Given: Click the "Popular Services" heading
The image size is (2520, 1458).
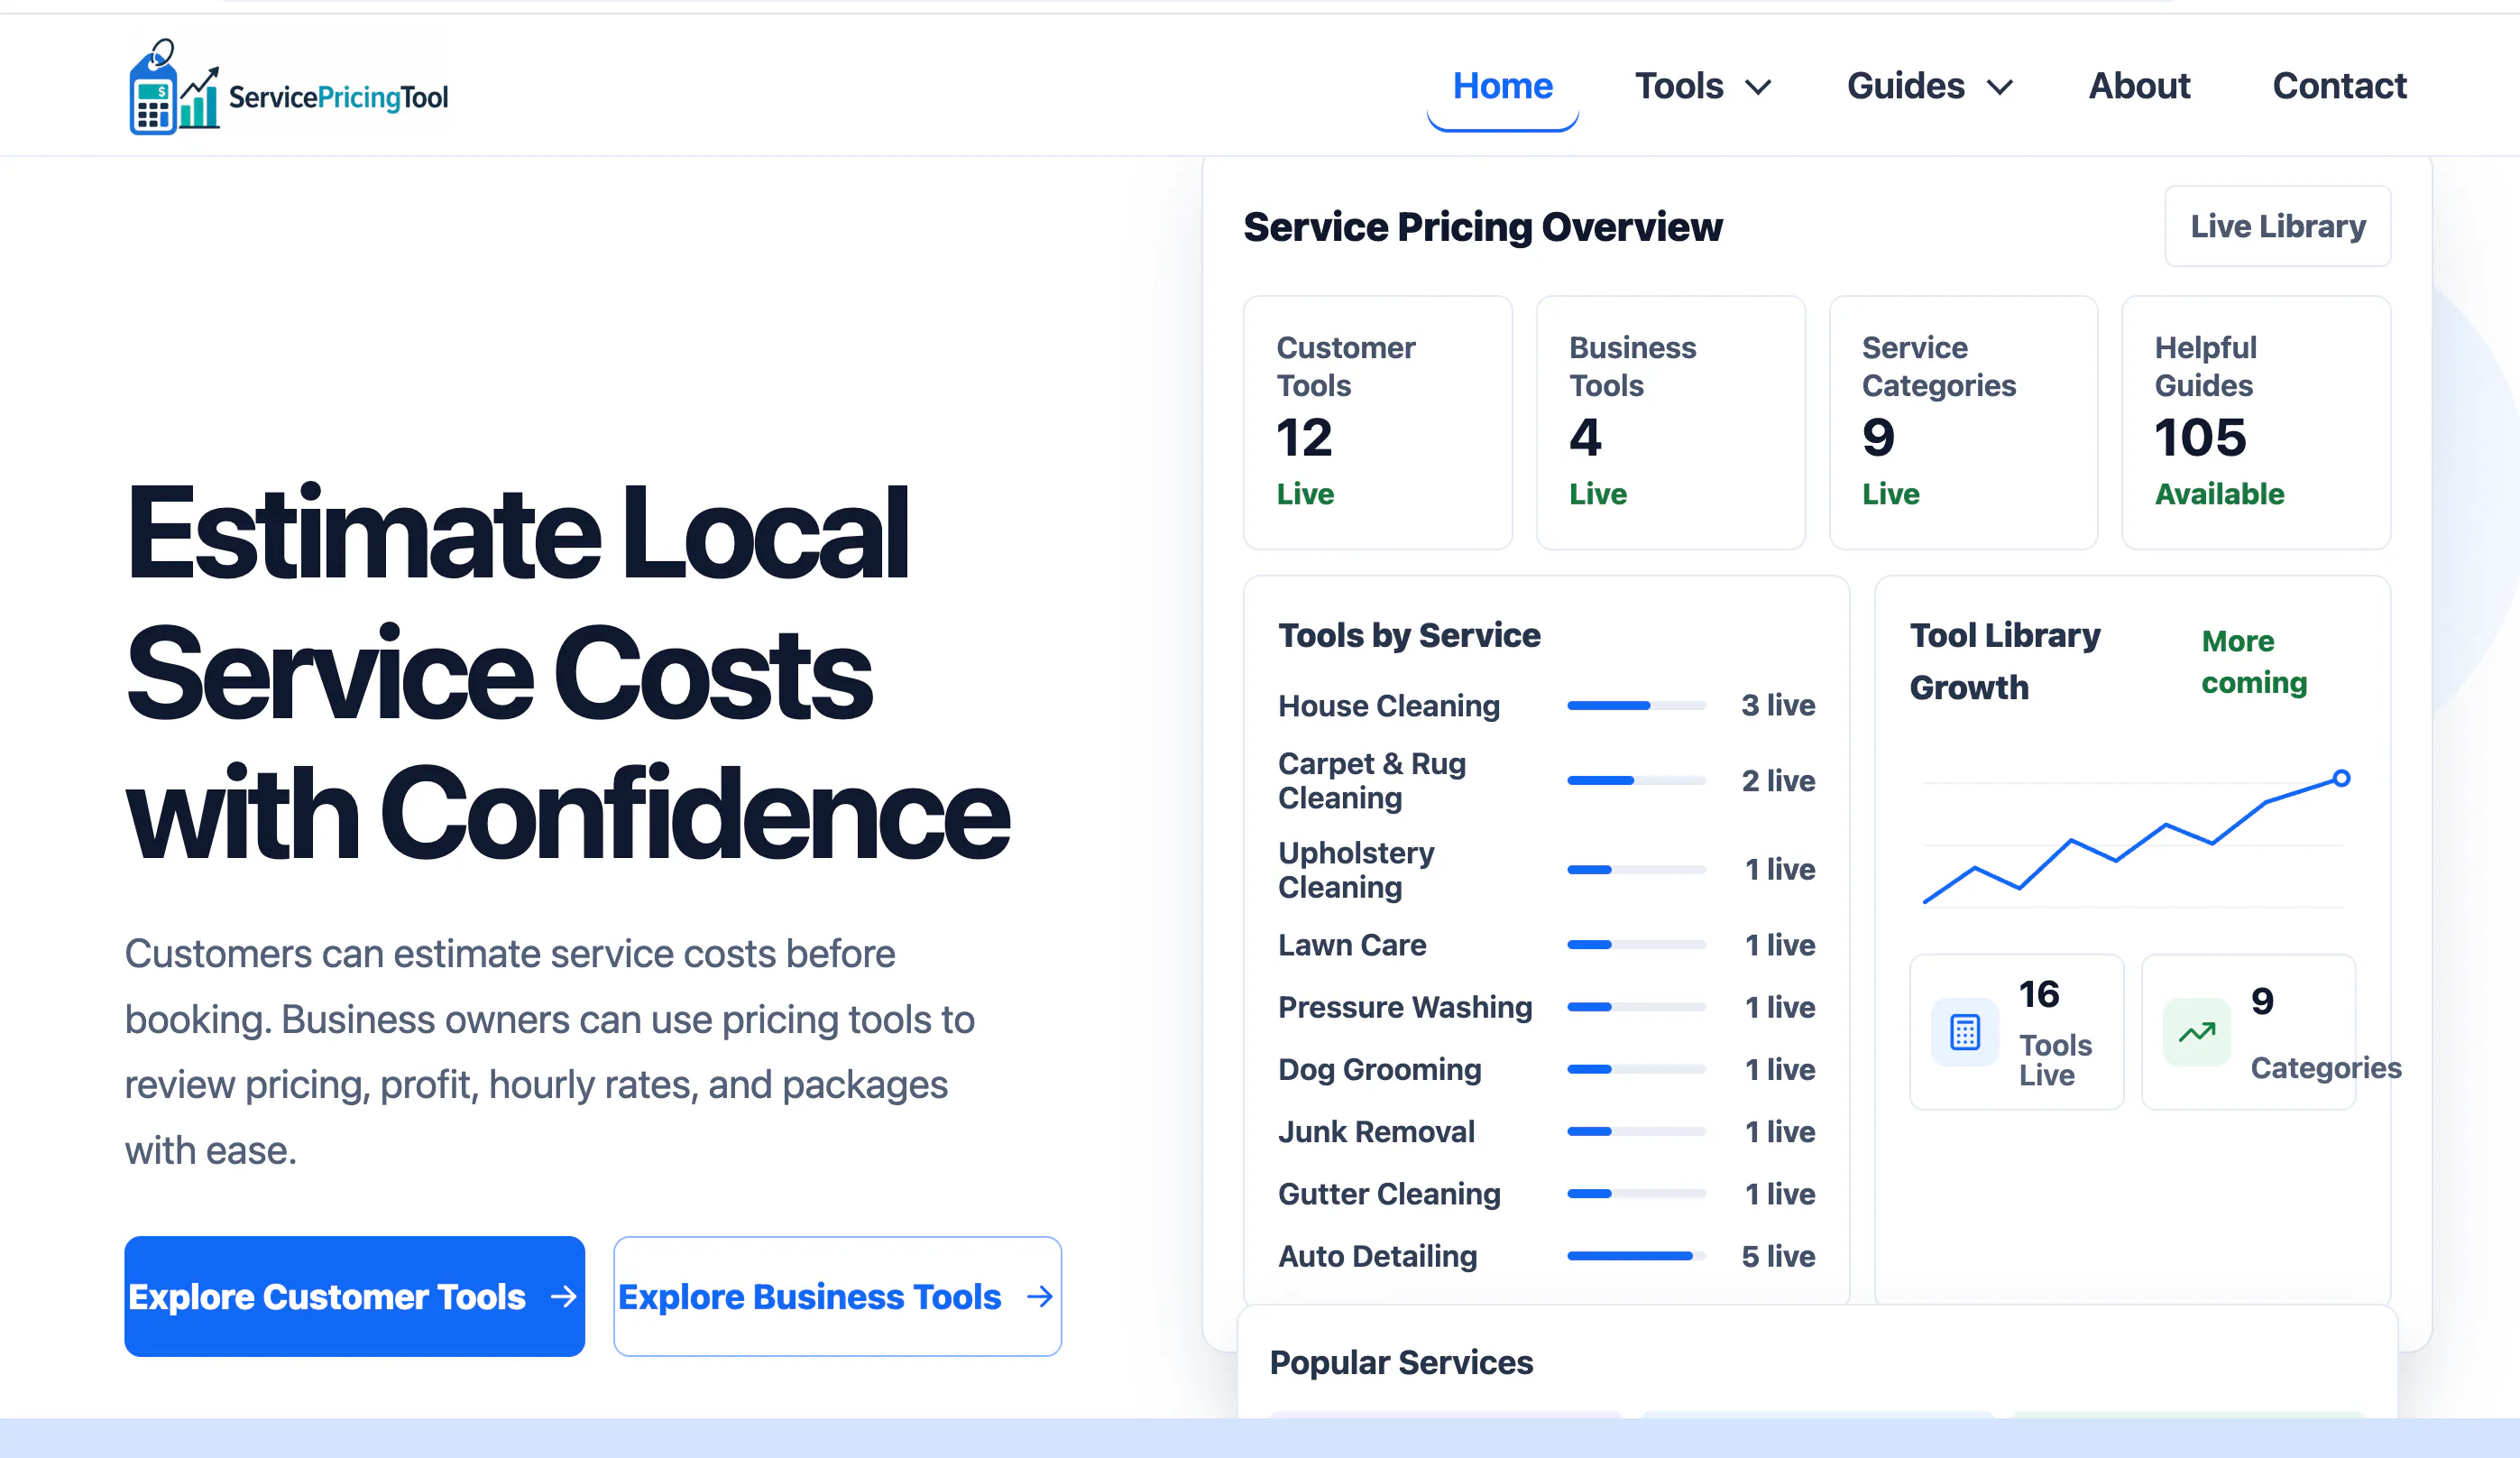Looking at the screenshot, I should pos(1401,1363).
